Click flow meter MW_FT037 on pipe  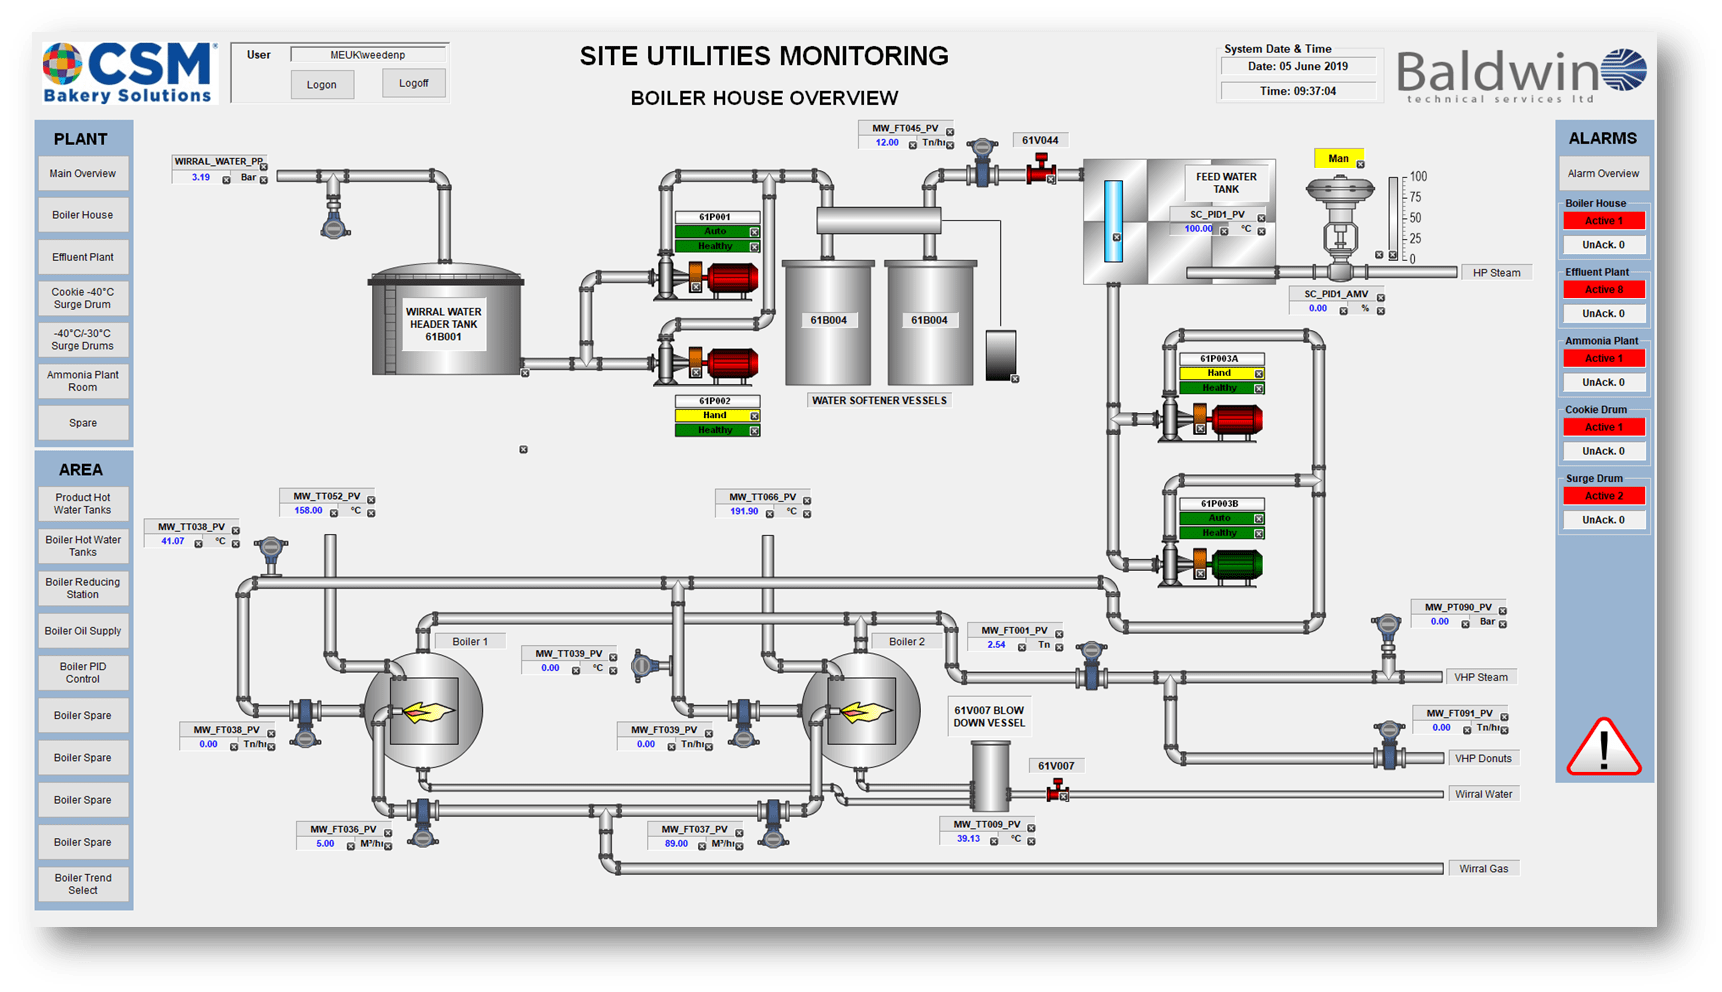pyautogui.click(x=773, y=823)
